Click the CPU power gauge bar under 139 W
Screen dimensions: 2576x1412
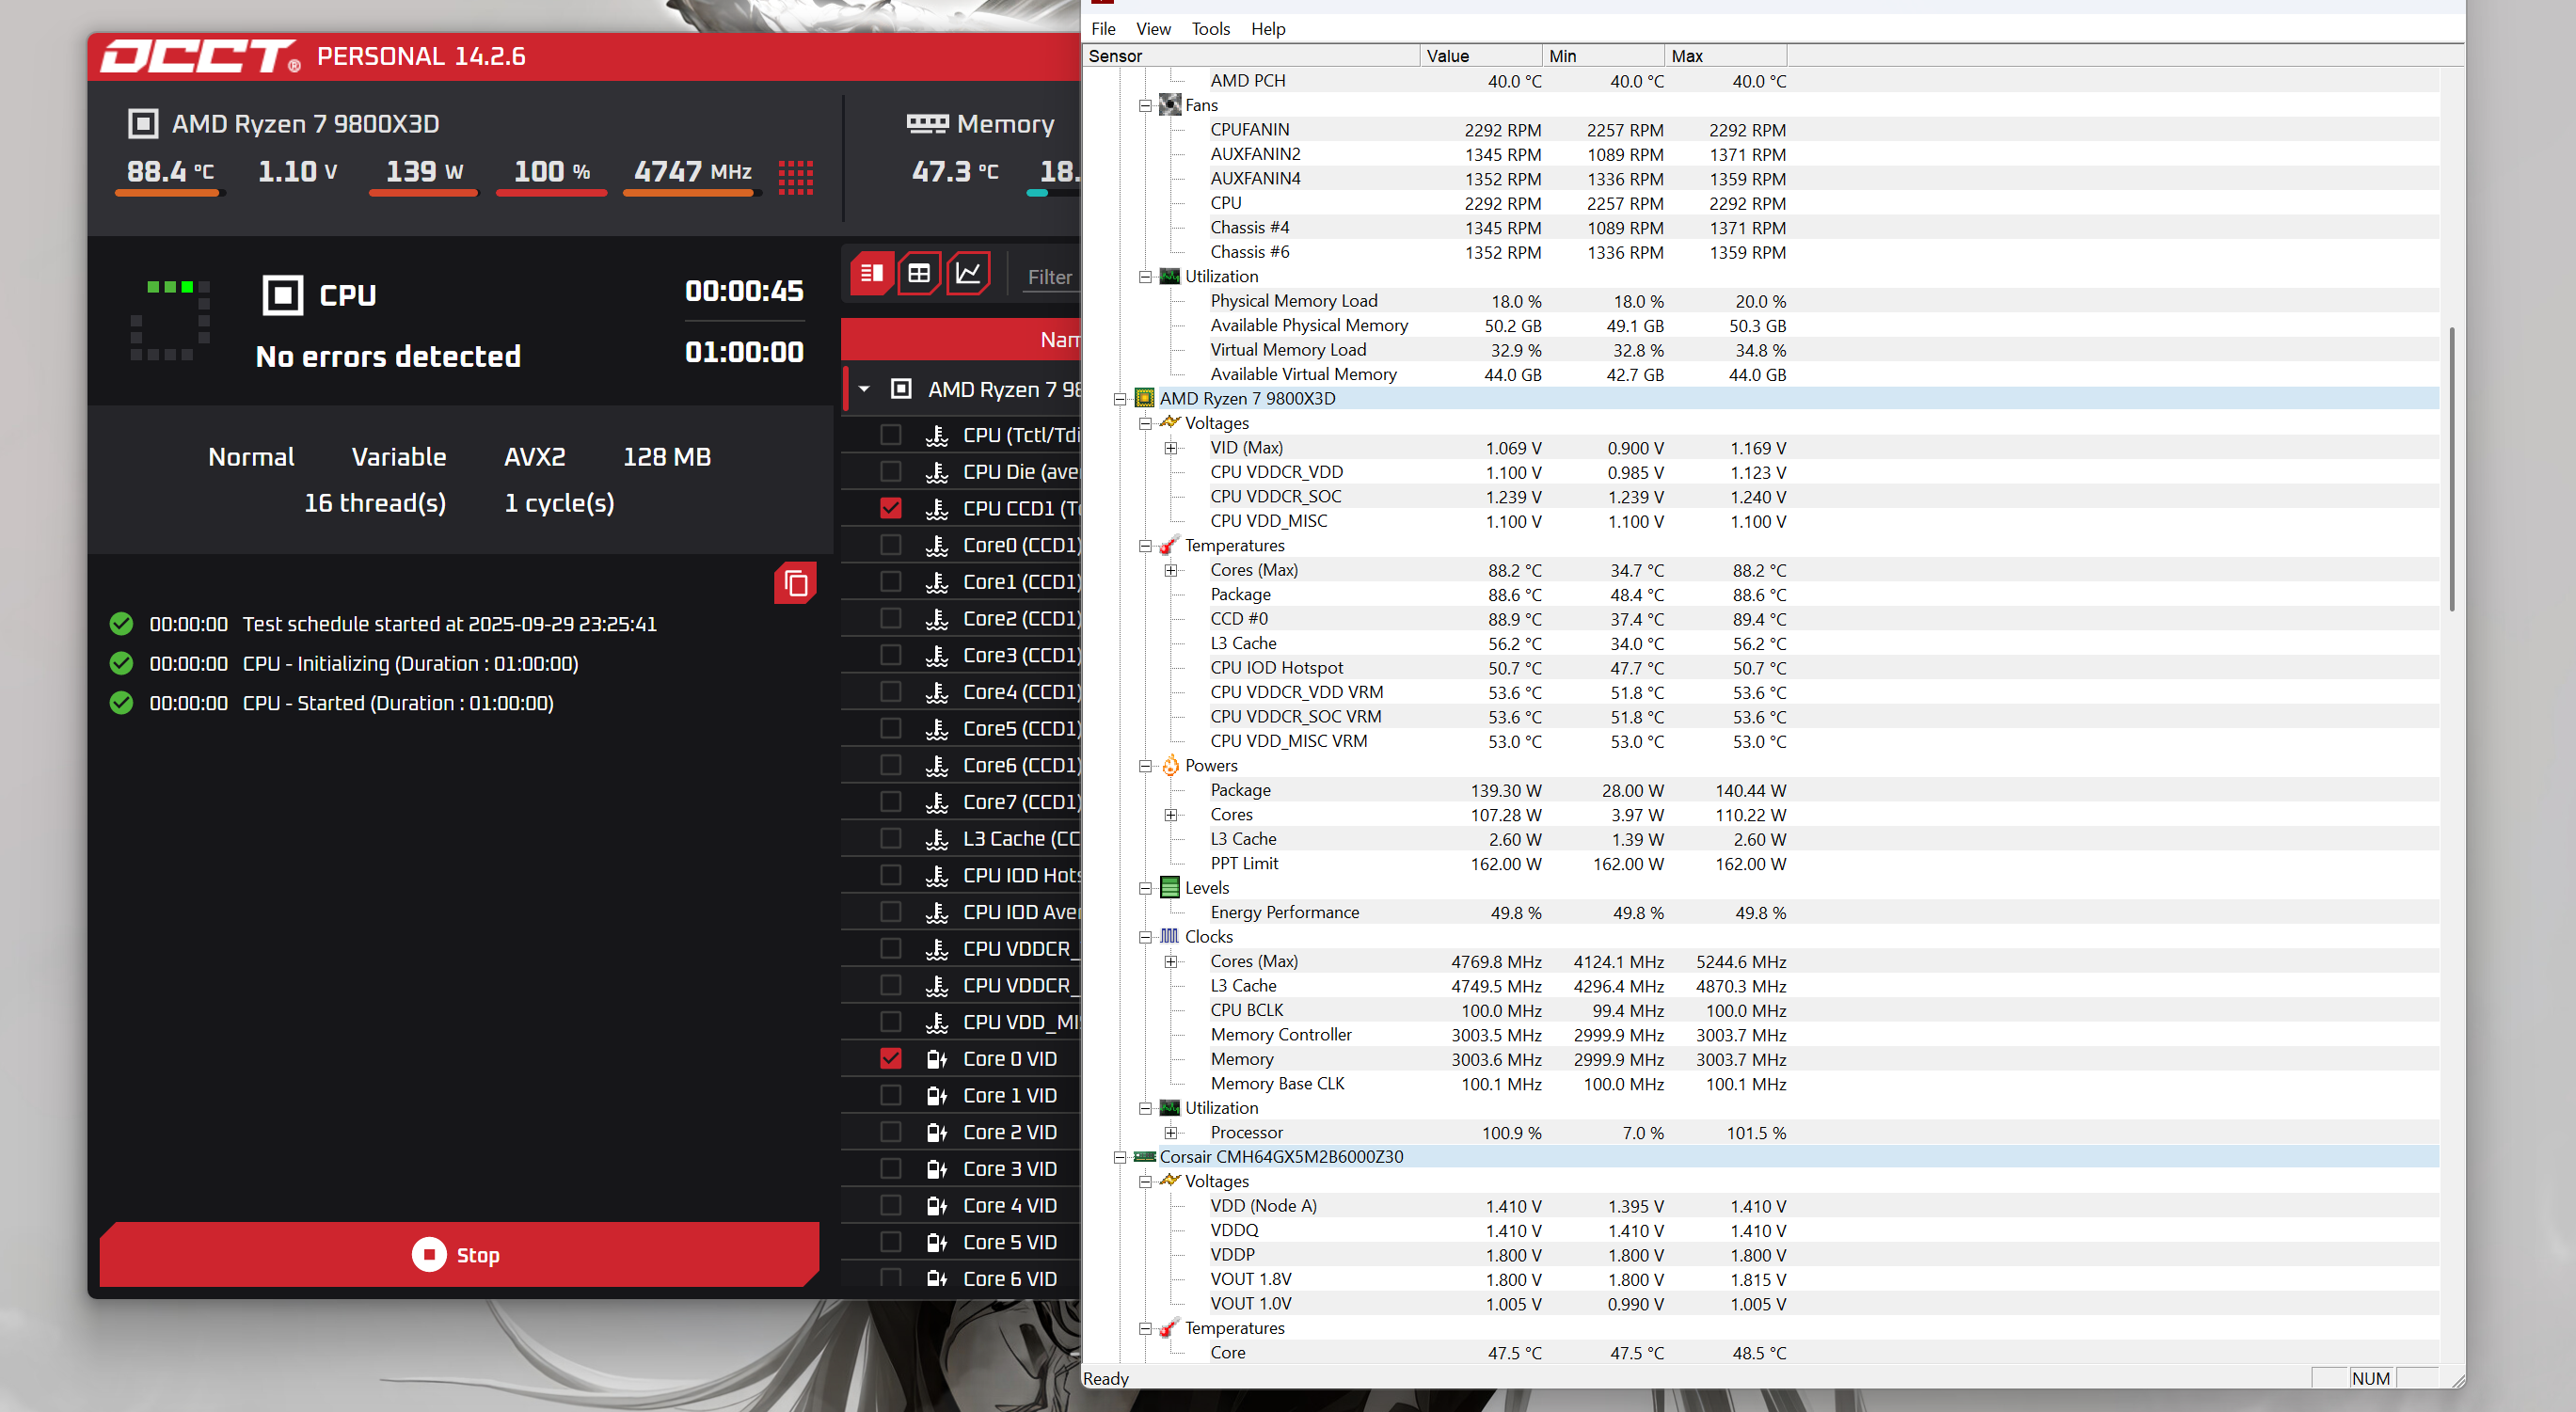424,193
